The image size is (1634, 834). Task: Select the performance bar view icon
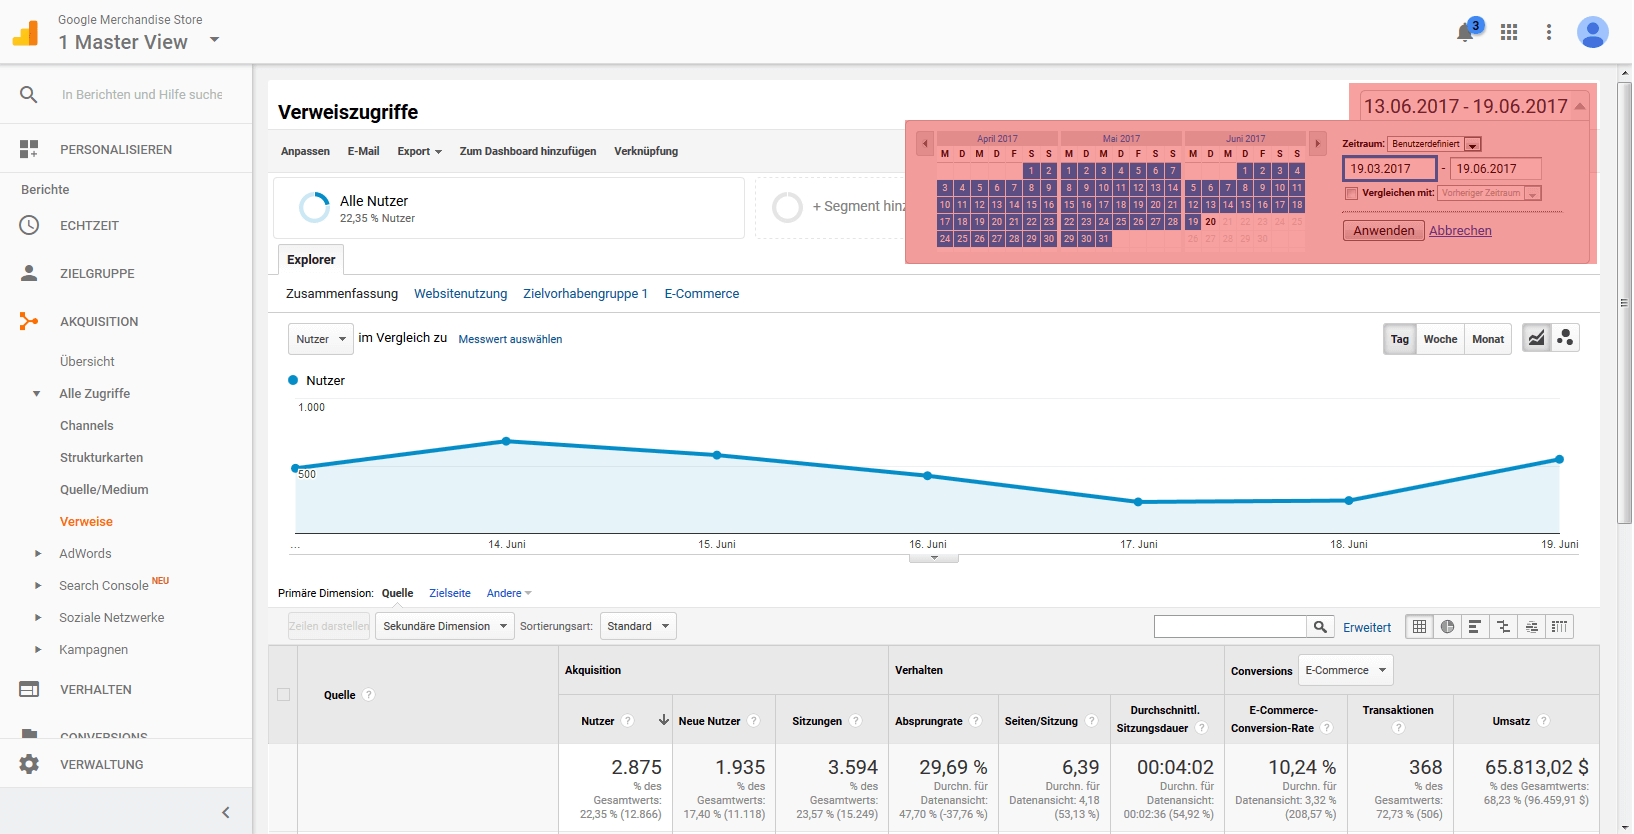[1474, 627]
